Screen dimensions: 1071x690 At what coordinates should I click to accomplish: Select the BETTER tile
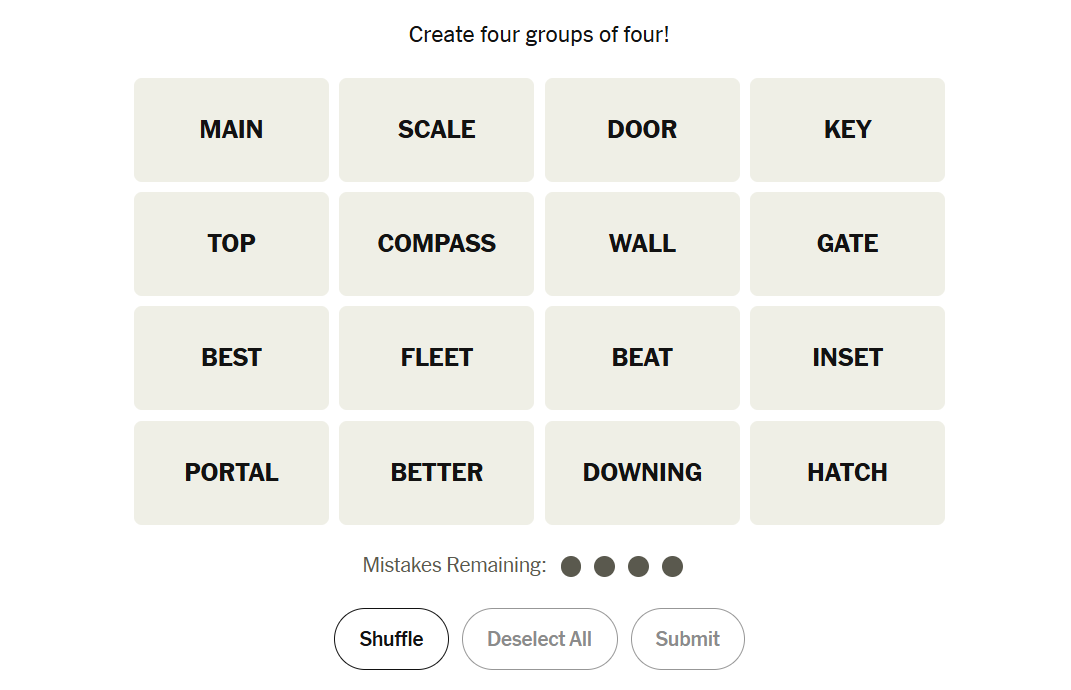tap(436, 473)
